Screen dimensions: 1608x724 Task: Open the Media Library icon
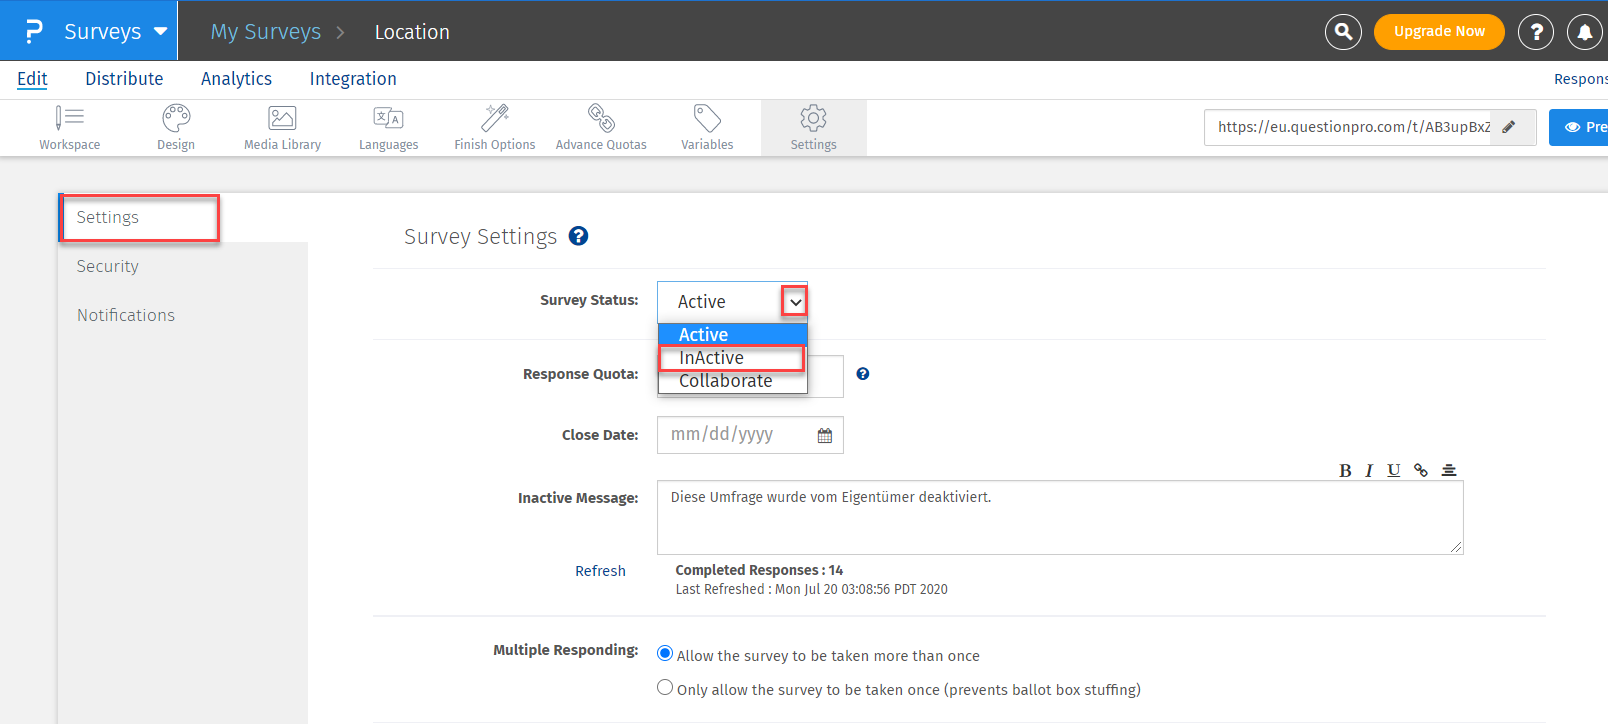coord(282,119)
